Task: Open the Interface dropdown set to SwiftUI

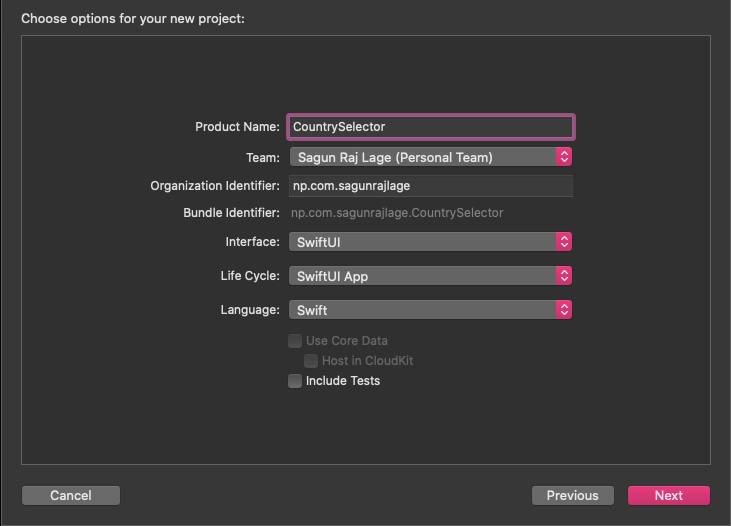Action: pos(422,242)
